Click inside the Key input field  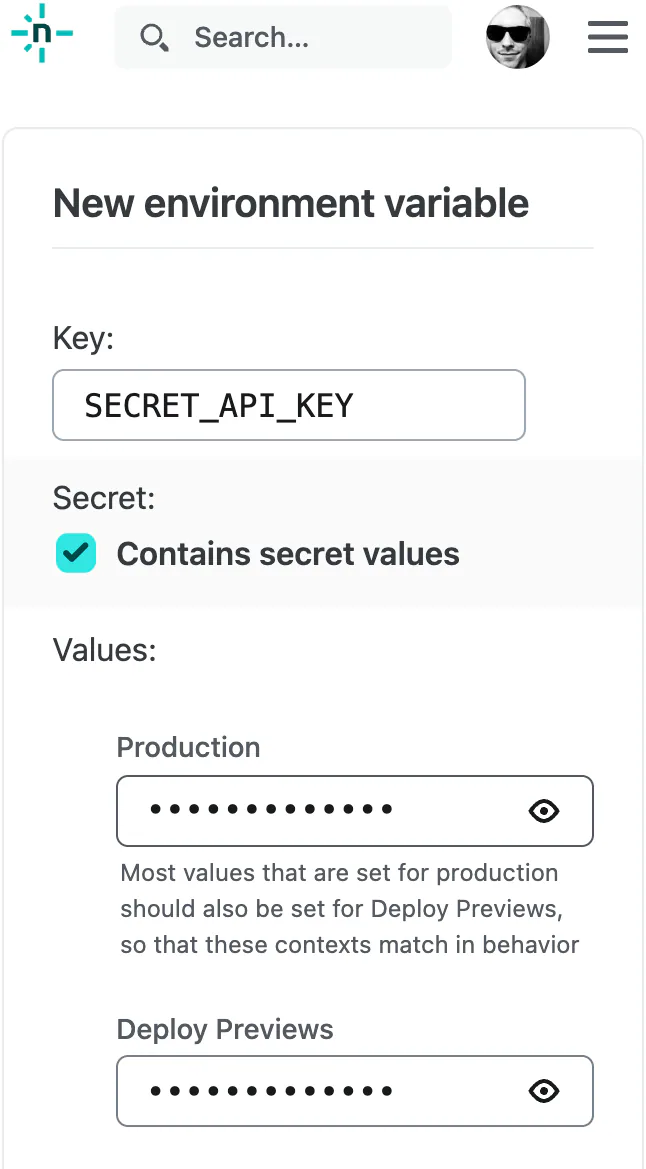click(288, 405)
